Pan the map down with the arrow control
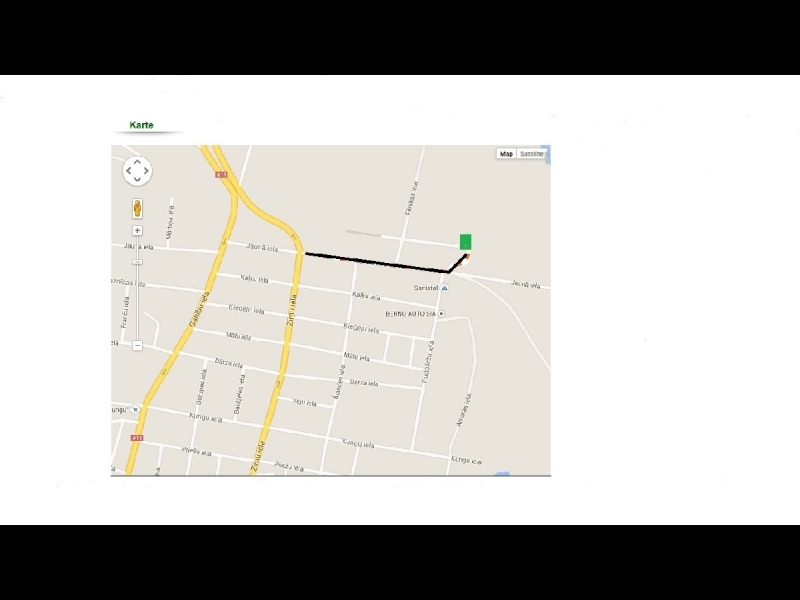Viewport: 800px width, 600px height. coord(137,180)
